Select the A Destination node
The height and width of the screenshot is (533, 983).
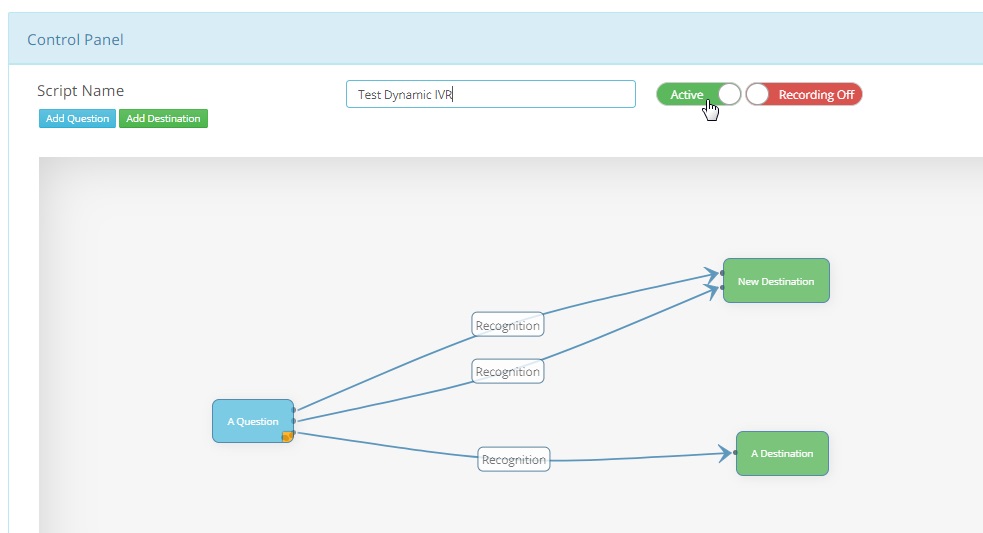[x=782, y=453]
